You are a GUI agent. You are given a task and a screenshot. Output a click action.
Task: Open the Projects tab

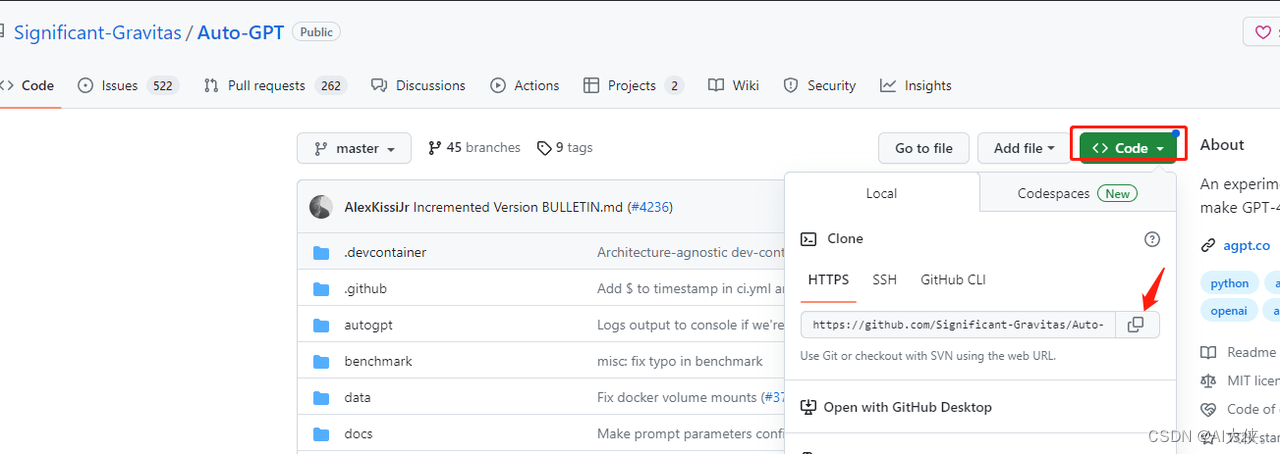click(633, 85)
